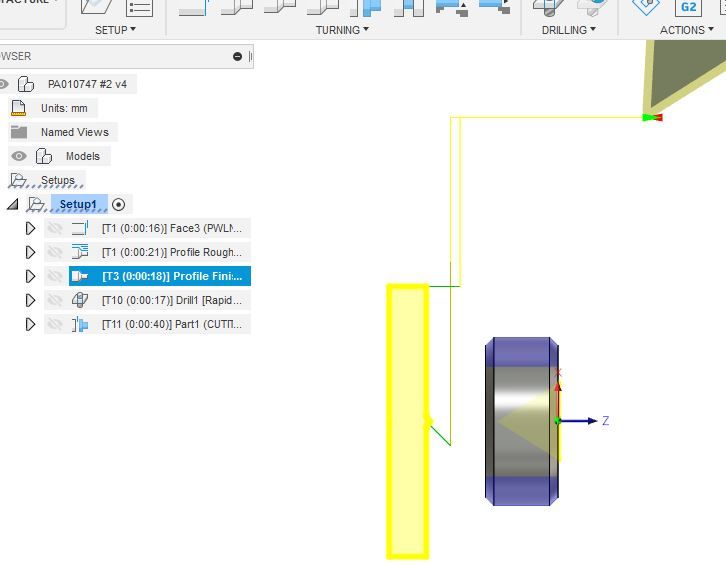Expand the Part1 operation node
This screenshot has height=565, width=726.
[x=30, y=324]
